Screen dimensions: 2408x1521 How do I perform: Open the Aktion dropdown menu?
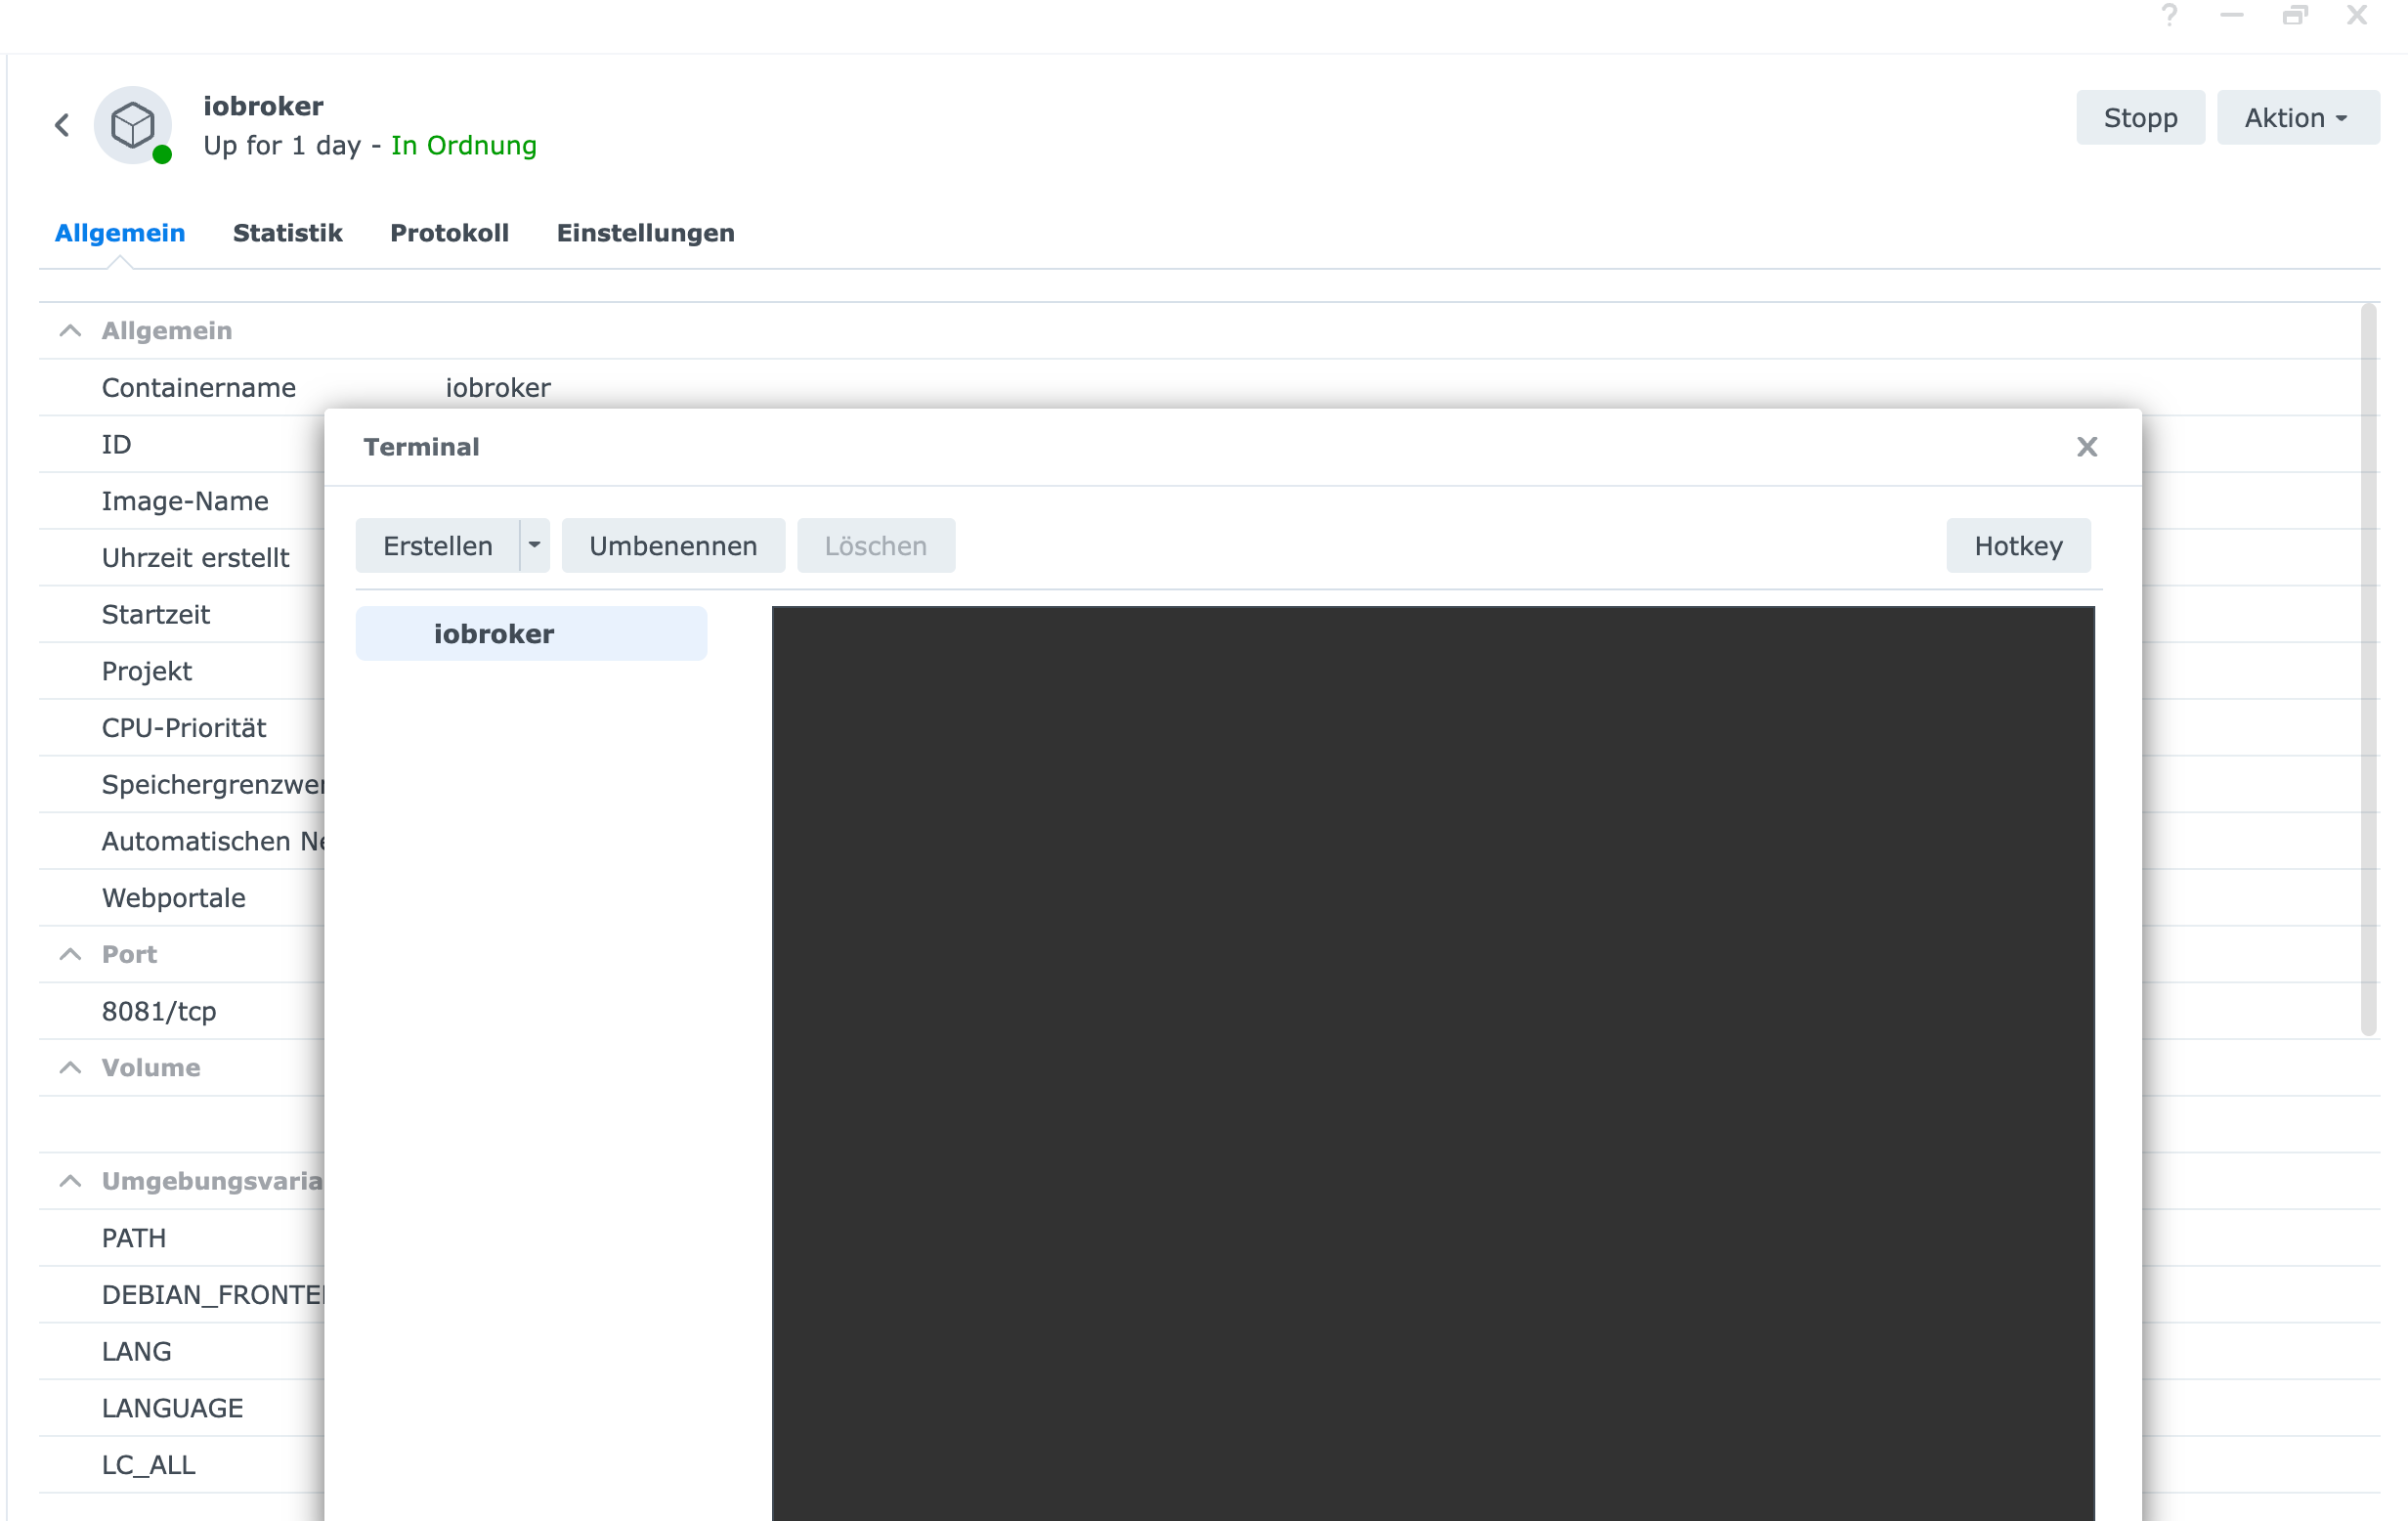(2297, 118)
